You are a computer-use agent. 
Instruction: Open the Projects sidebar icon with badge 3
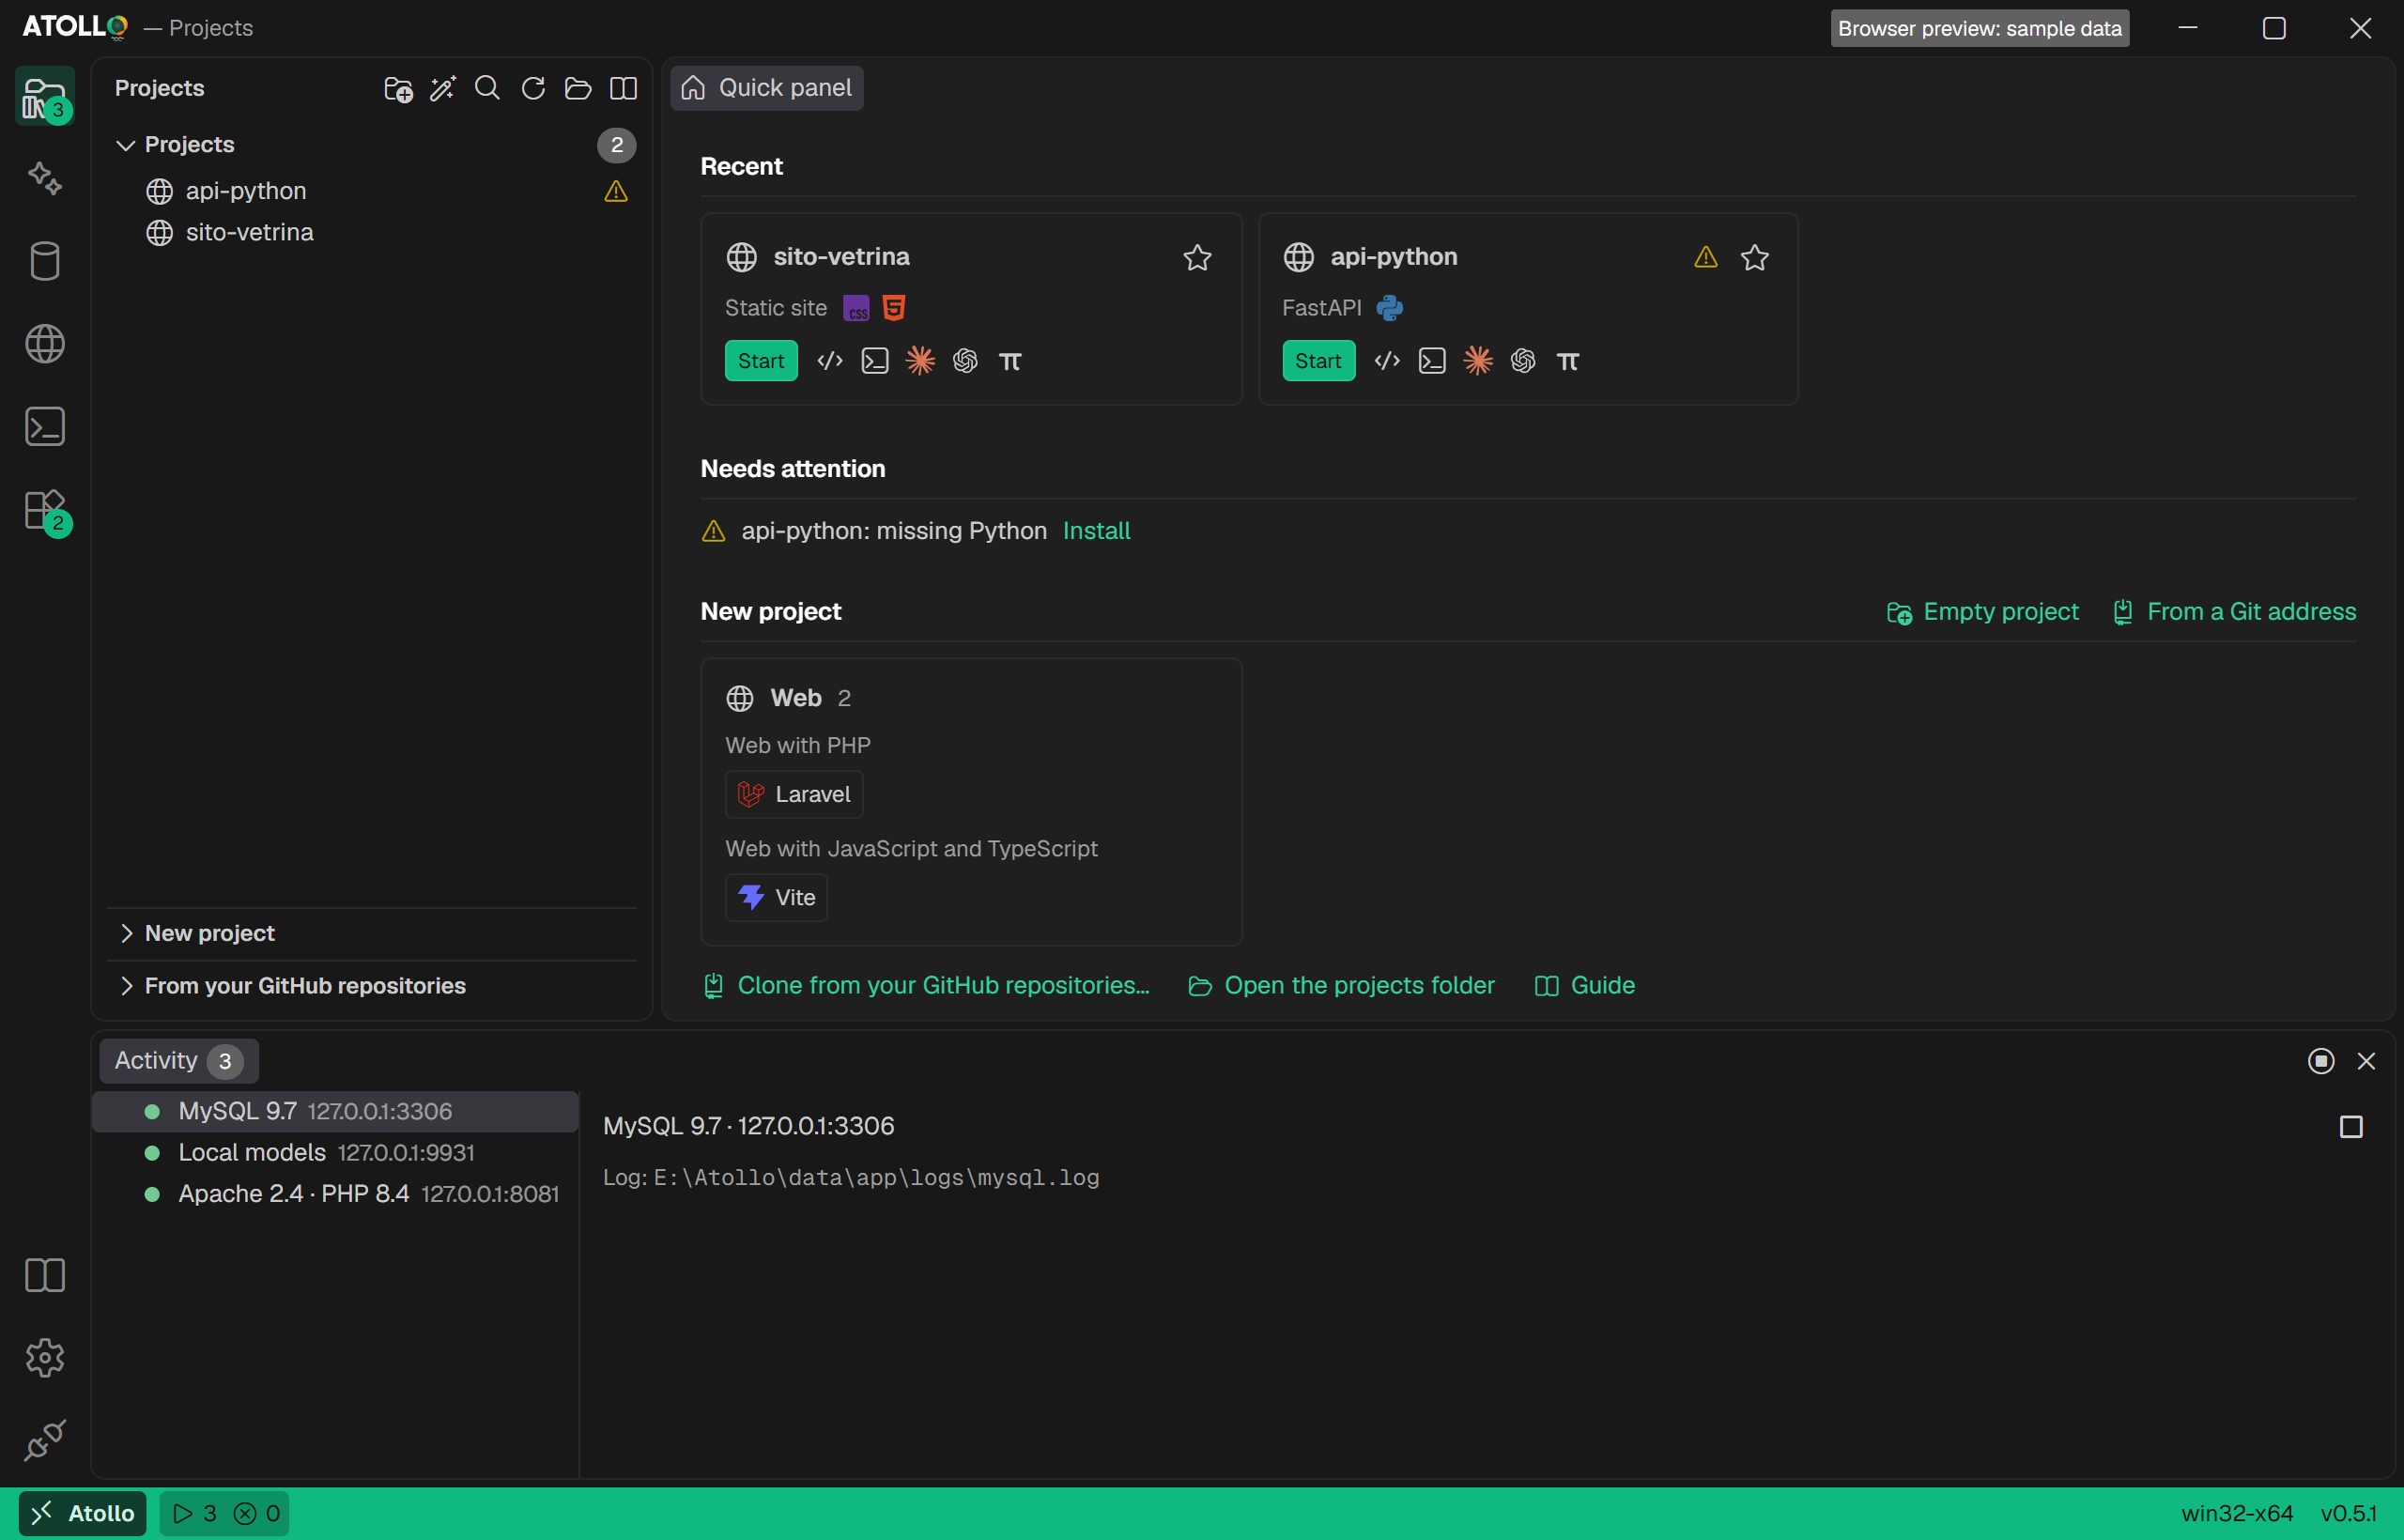click(x=44, y=96)
